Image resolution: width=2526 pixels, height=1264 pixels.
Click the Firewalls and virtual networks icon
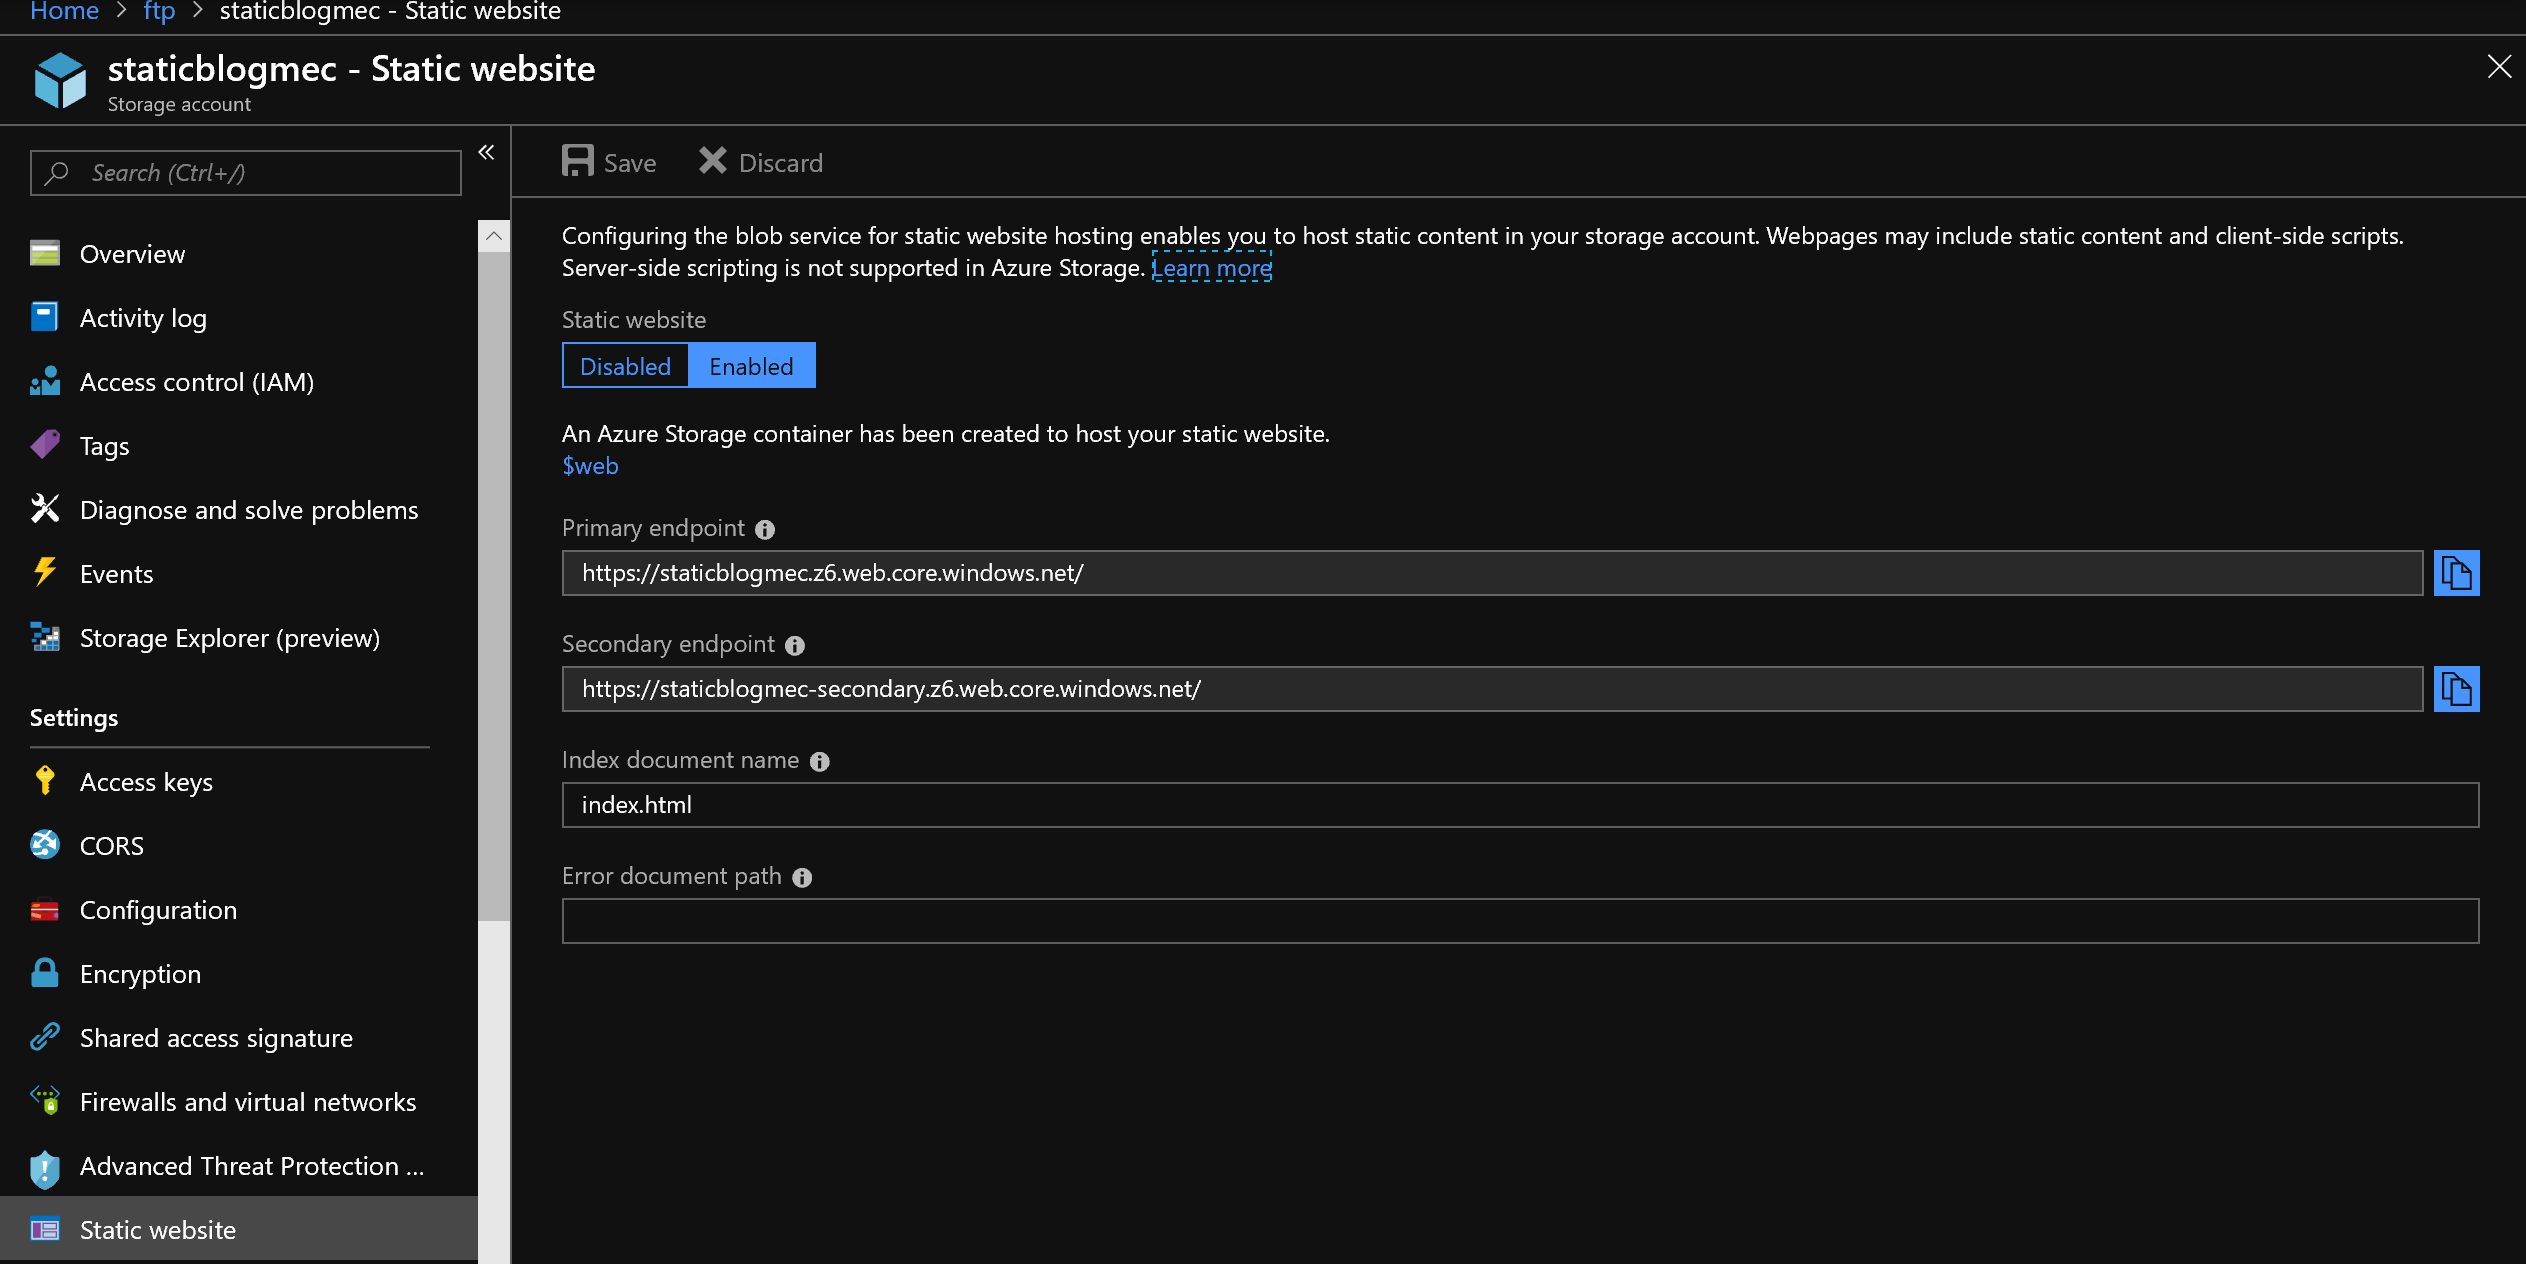point(45,1101)
